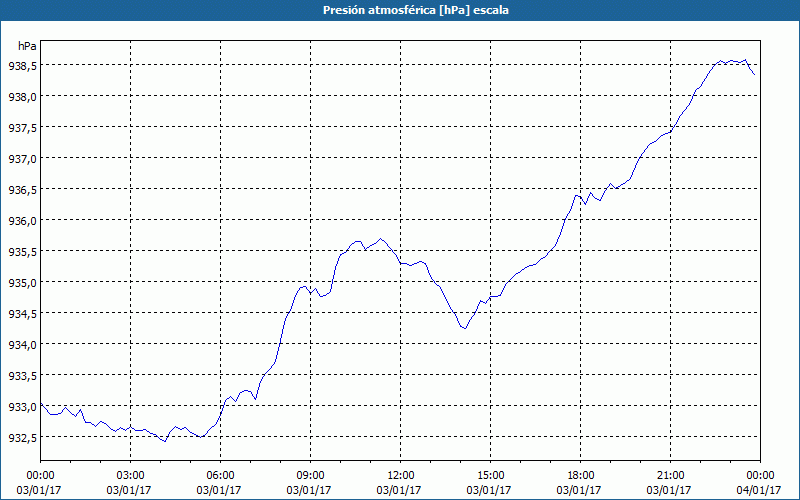
Task: Click the 03/01/17 date under 12:00
Action: [399, 490]
